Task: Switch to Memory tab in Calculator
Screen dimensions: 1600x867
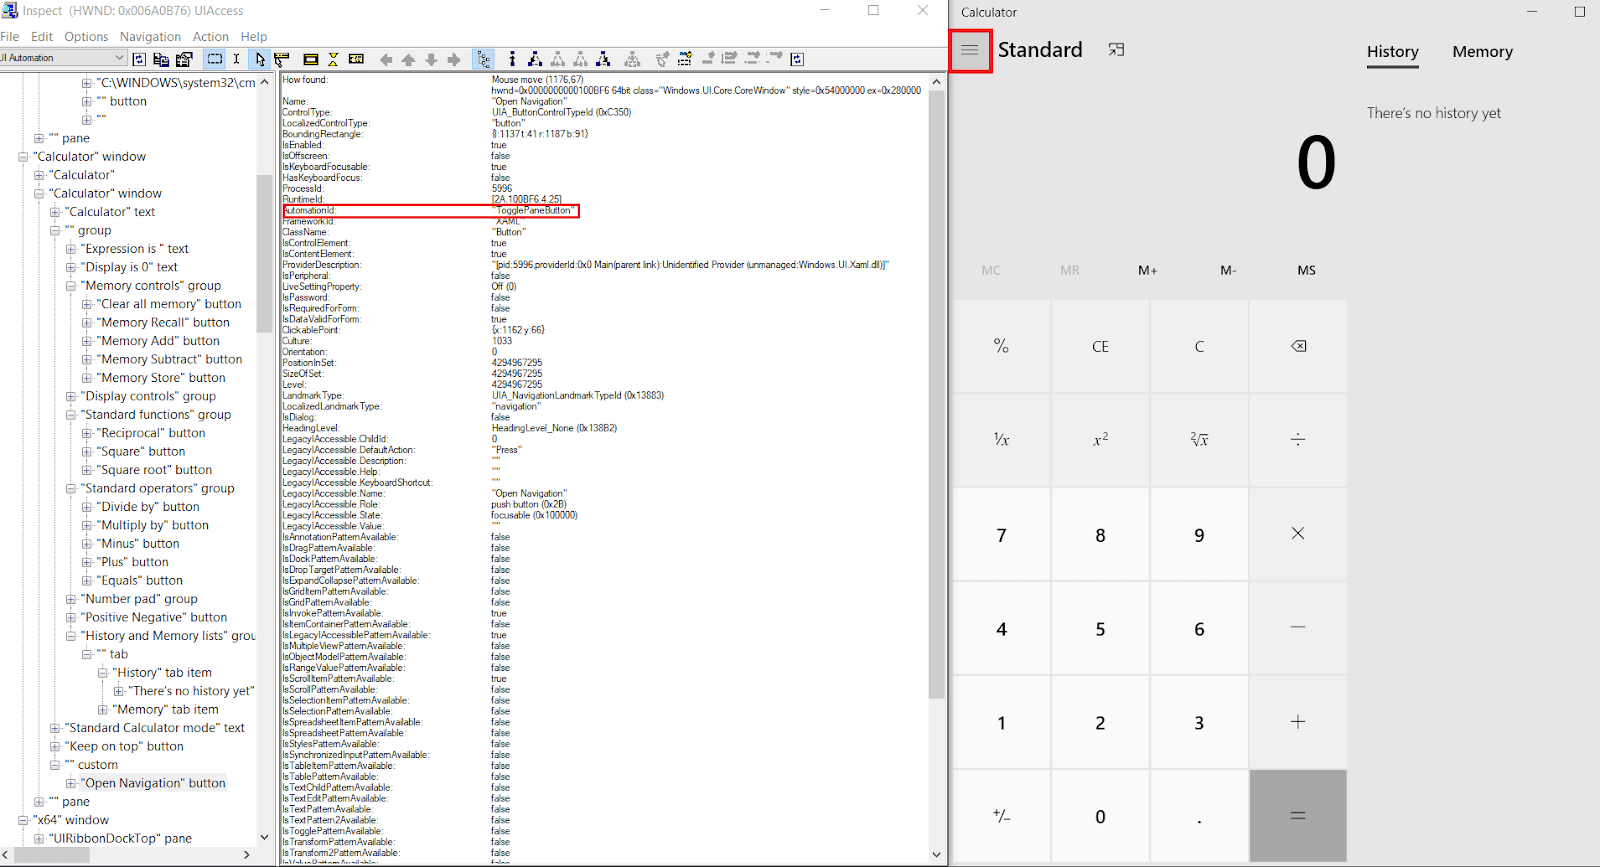Action: click(1482, 52)
